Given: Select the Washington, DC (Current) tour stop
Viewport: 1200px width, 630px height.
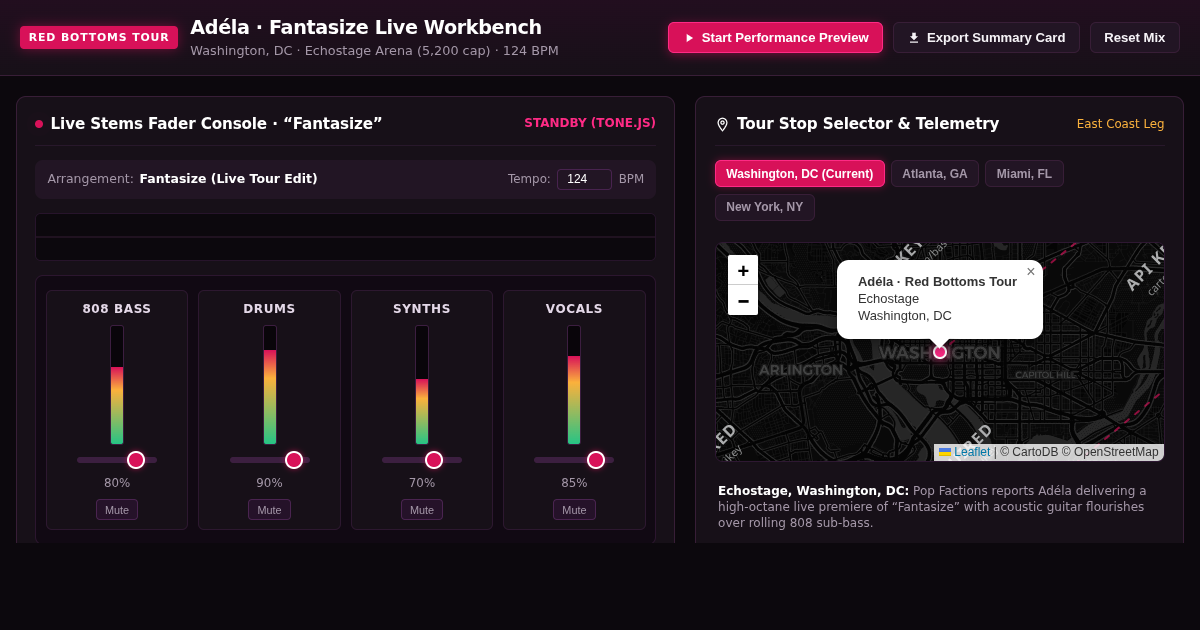Looking at the screenshot, I should tap(800, 174).
